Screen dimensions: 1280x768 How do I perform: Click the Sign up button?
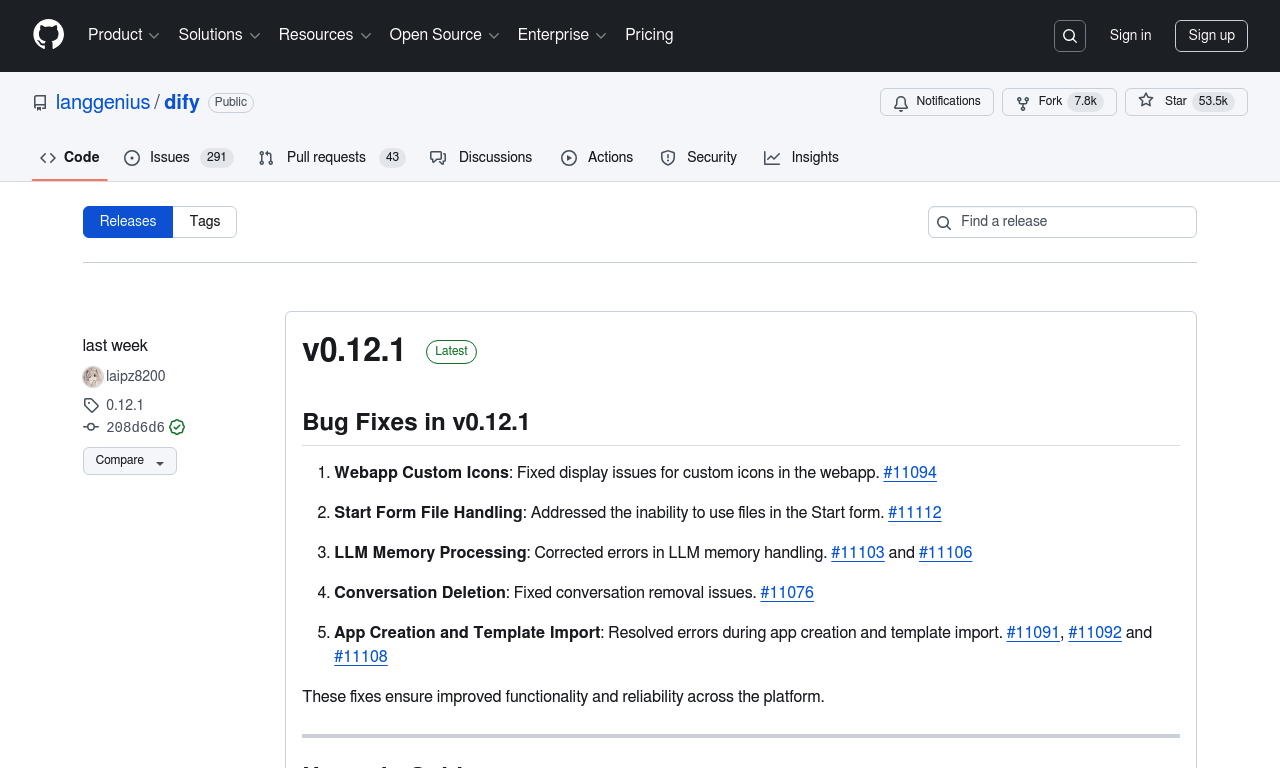[x=1211, y=36]
